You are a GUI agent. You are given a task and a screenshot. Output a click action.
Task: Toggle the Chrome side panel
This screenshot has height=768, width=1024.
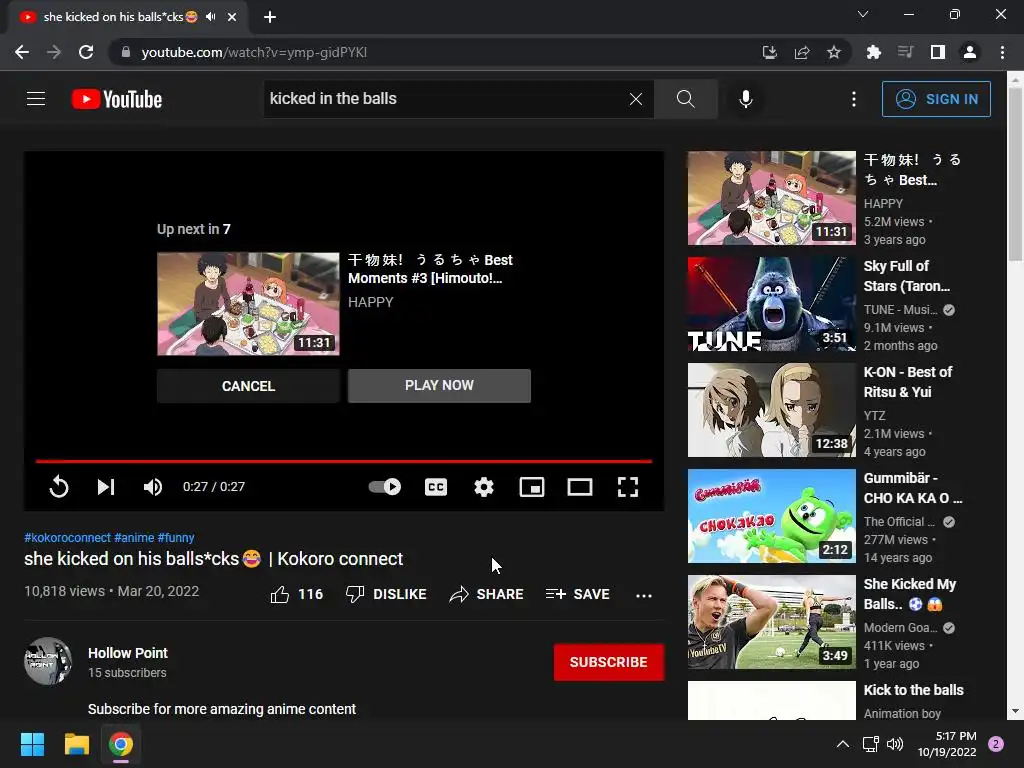click(938, 52)
